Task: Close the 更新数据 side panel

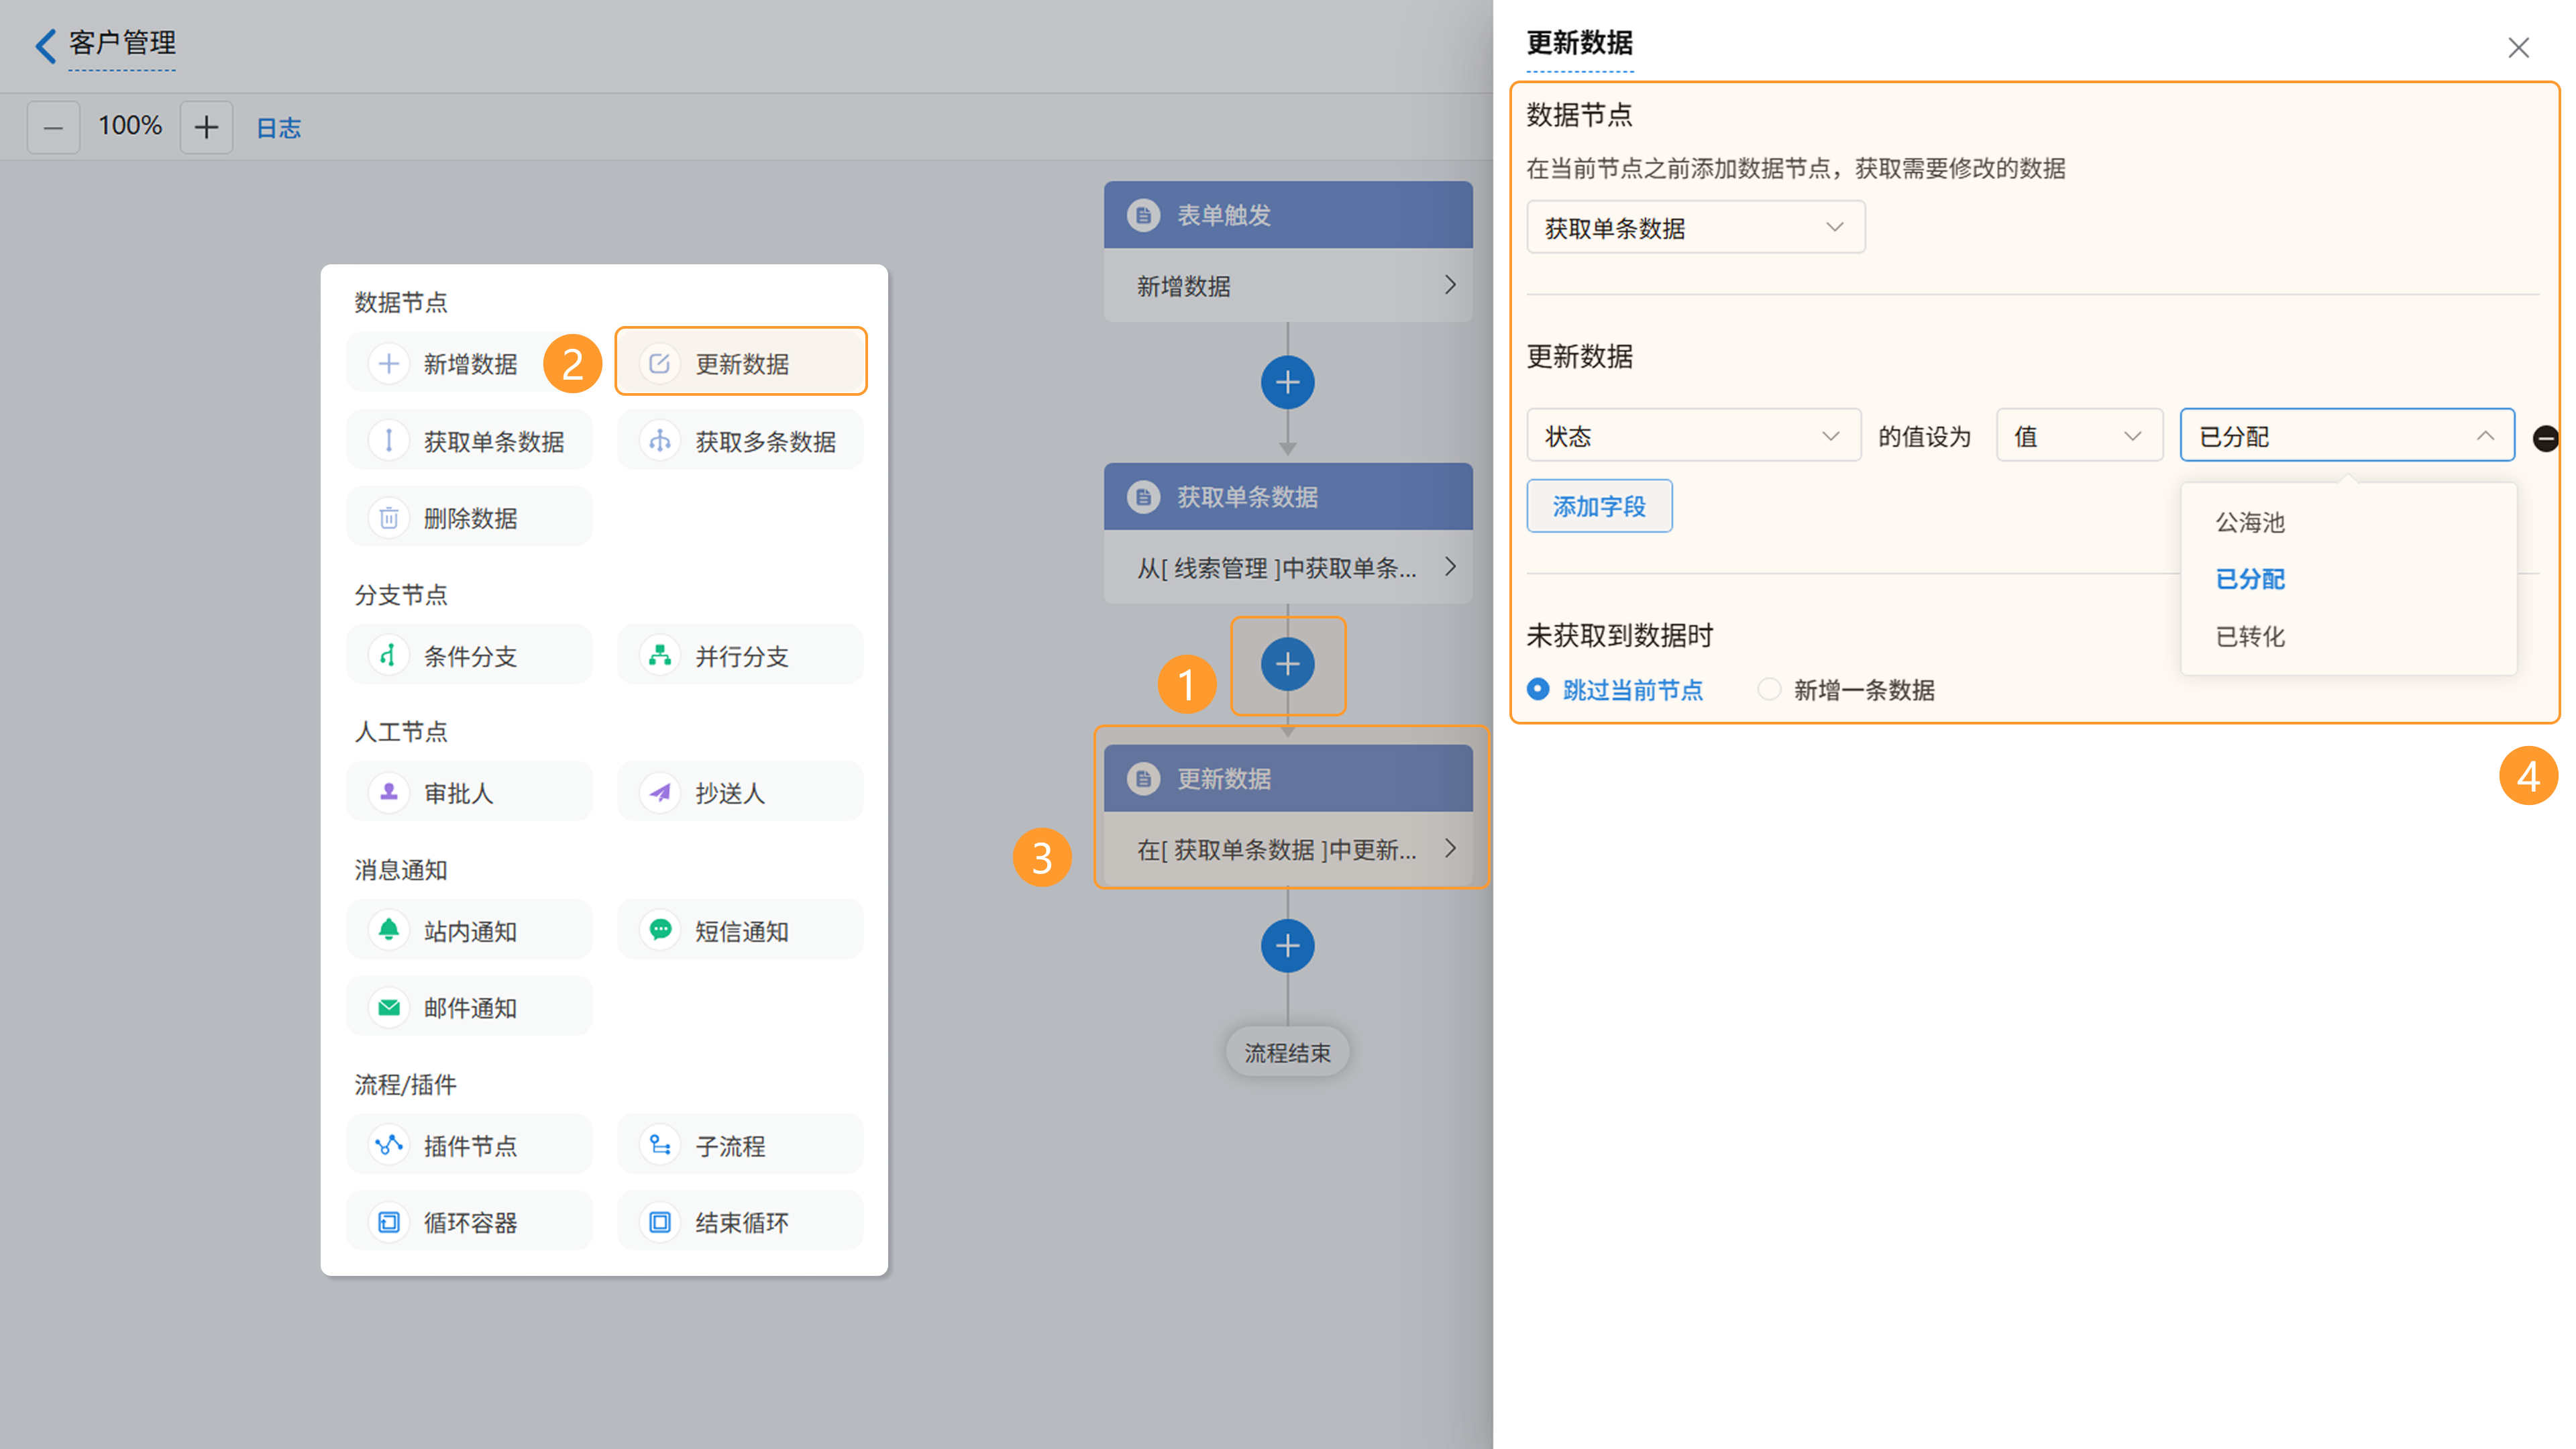Action: pyautogui.click(x=2518, y=47)
